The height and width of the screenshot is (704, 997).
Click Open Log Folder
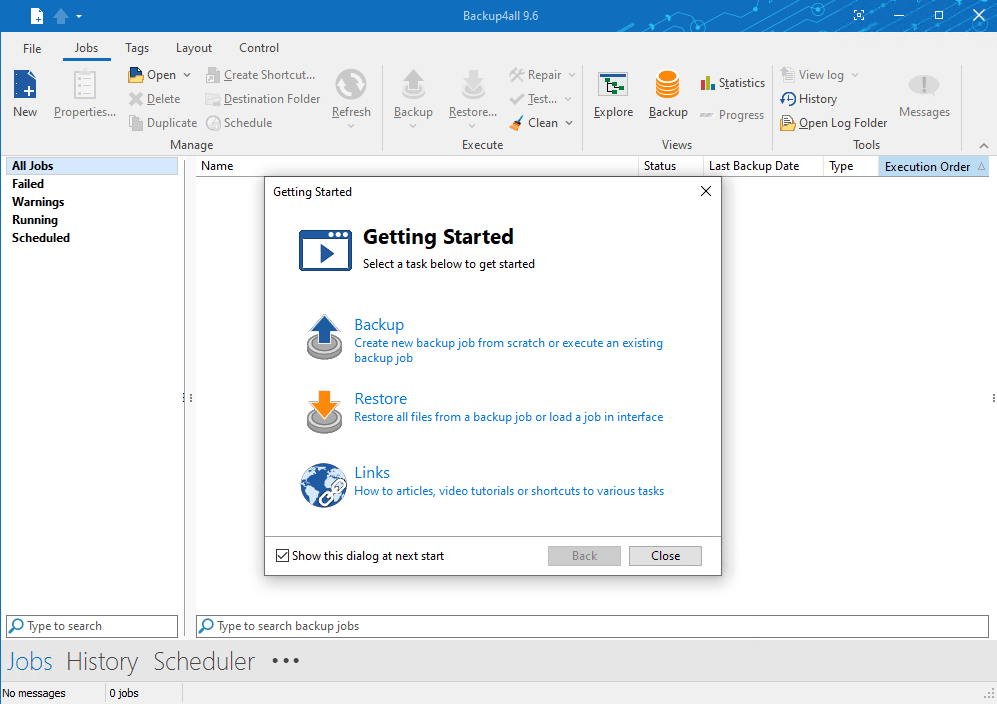coord(834,123)
